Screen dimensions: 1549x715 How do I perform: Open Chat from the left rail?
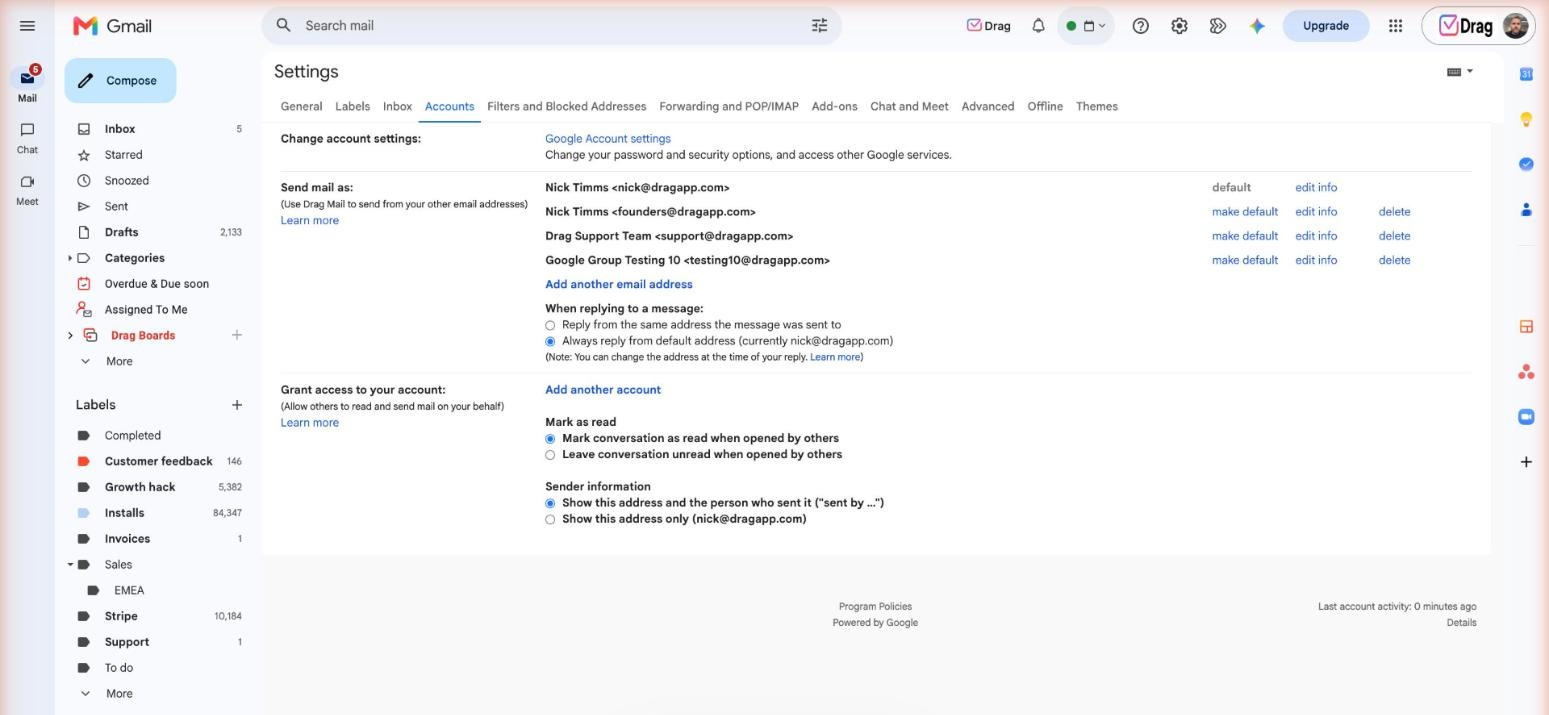coord(27,138)
